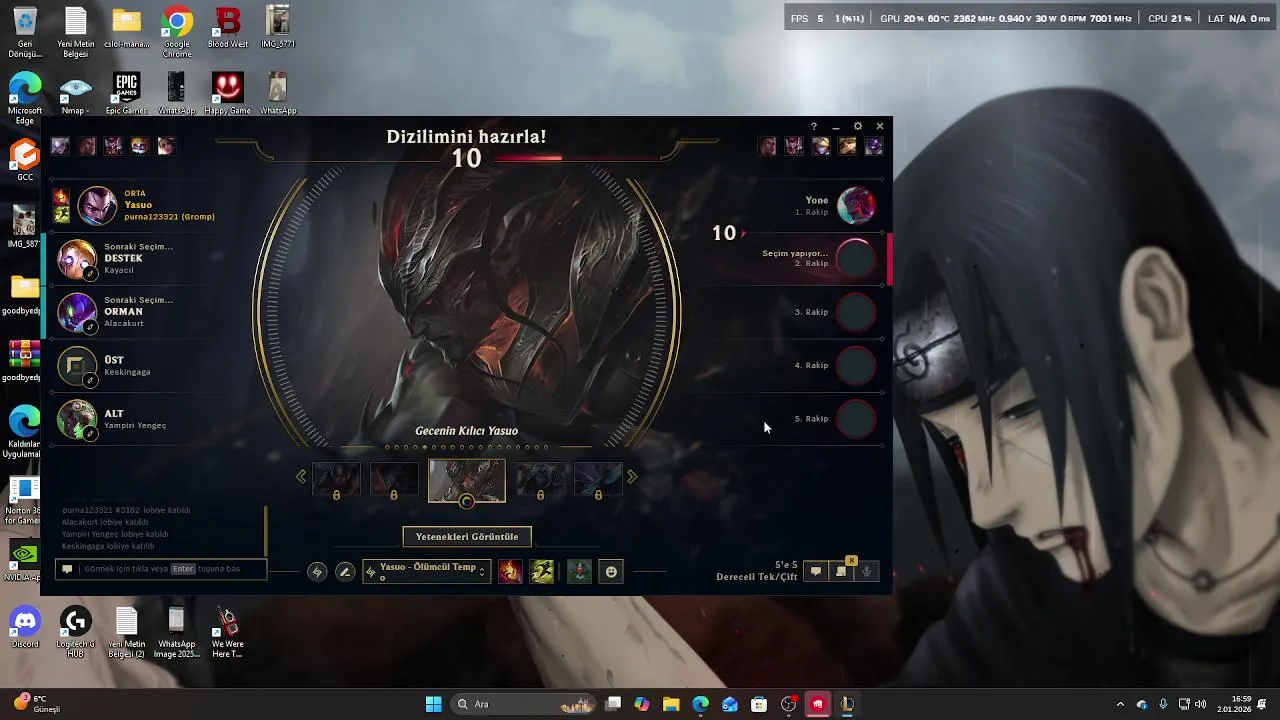Open Epic Games desktop shortcut
1280x720 pixels.
126,94
